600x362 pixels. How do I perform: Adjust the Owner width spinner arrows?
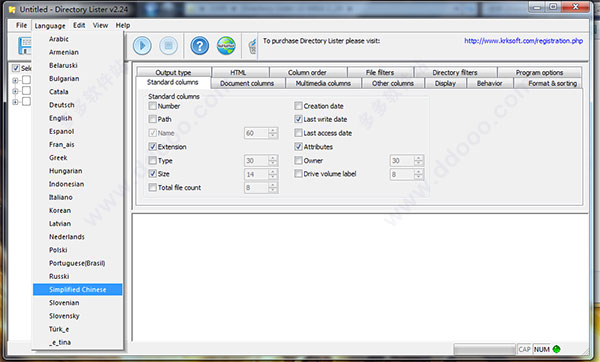(x=419, y=160)
